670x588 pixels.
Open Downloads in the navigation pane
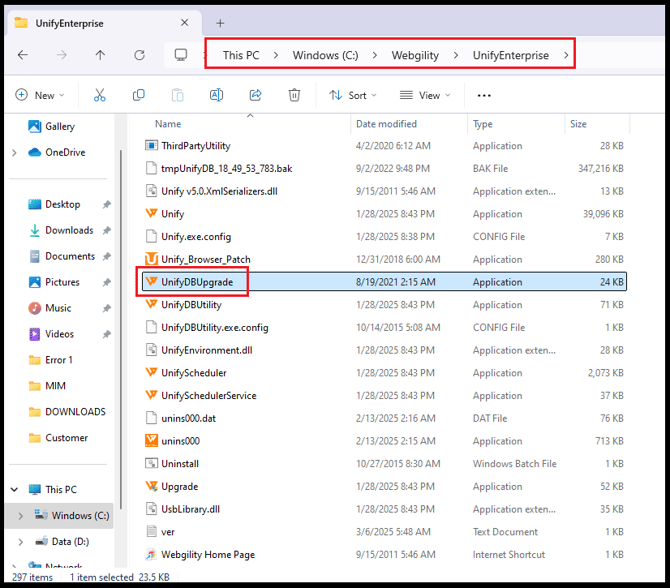coord(69,230)
